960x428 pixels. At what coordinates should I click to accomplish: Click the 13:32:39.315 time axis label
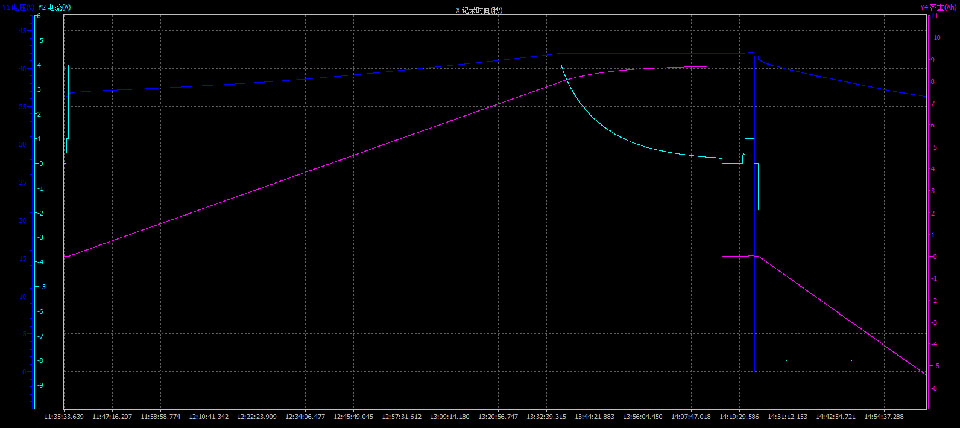[547, 416]
